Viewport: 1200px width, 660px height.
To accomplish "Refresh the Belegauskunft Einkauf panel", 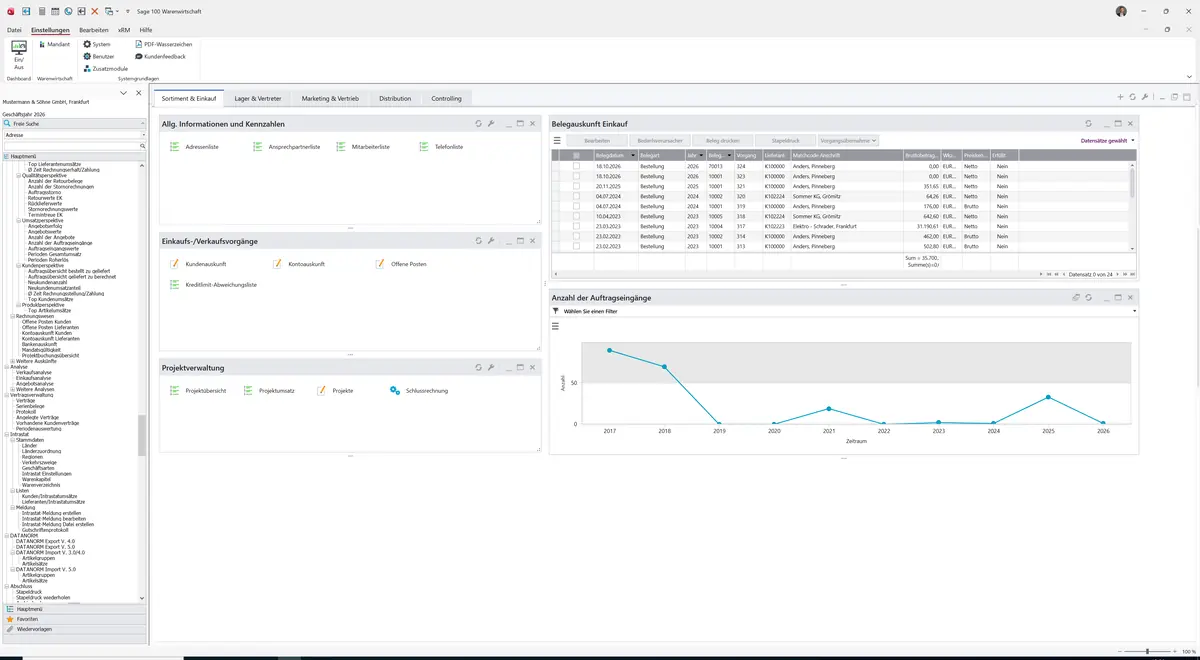I will coord(1088,123).
